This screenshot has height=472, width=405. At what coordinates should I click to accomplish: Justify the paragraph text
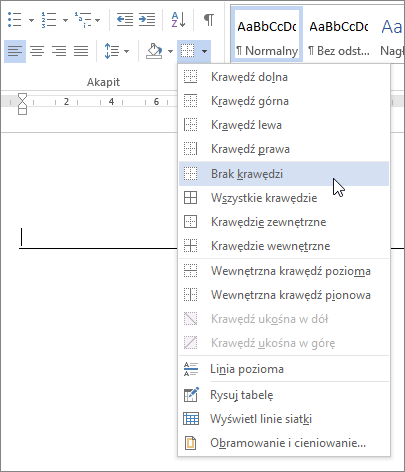coord(81,51)
